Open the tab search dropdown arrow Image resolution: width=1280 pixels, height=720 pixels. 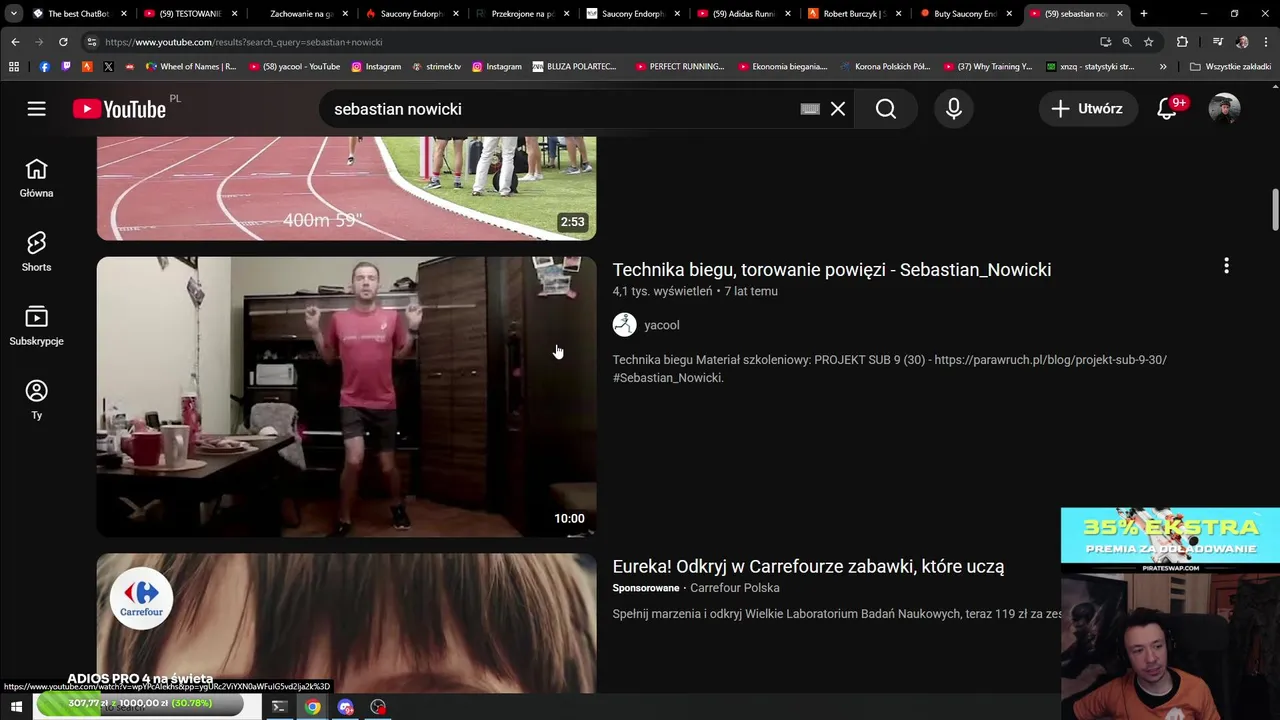click(x=13, y=14)
